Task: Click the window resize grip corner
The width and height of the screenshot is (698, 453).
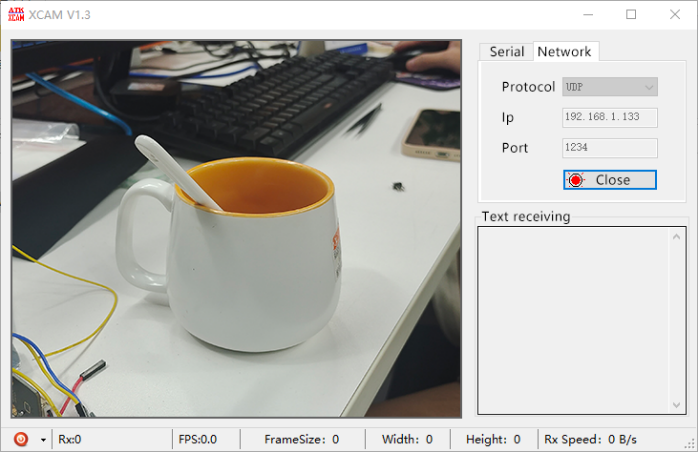Action: pyautogui.click(x=690, y=444)
